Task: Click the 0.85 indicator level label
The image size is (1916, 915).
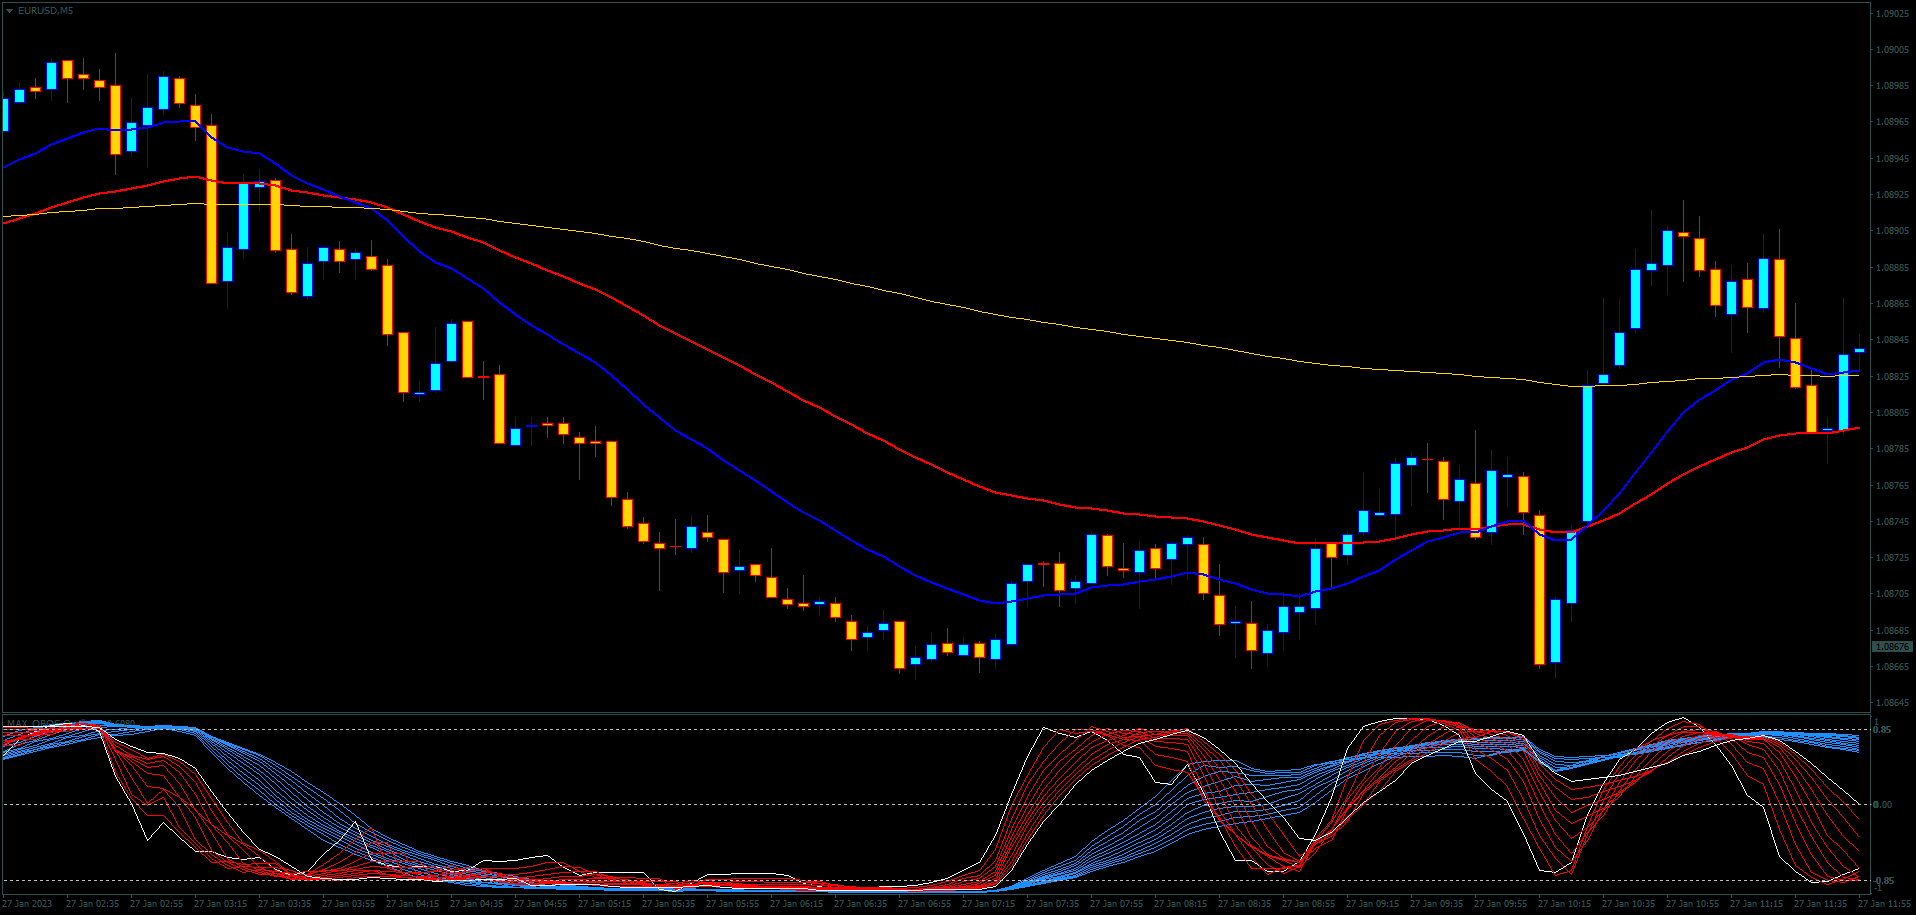Action: click(1883, 730)
